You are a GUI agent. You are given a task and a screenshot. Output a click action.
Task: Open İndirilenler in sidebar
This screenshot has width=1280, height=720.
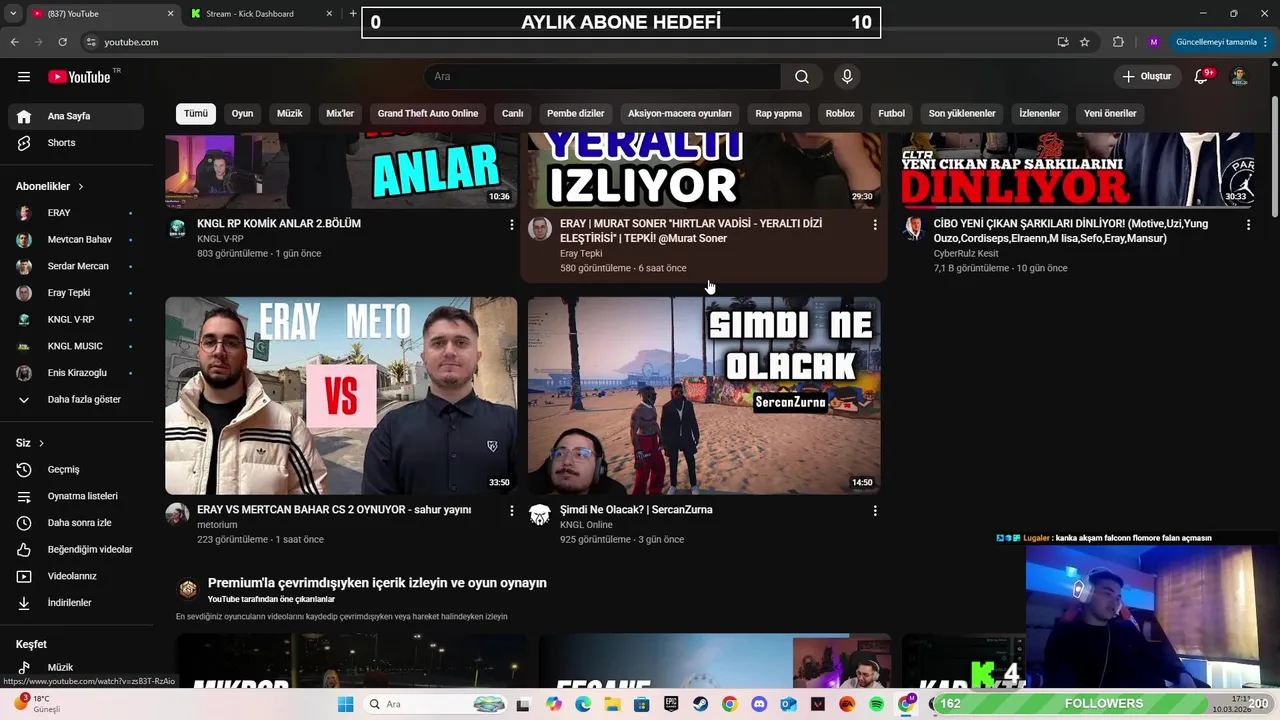[x=76, y=603]
